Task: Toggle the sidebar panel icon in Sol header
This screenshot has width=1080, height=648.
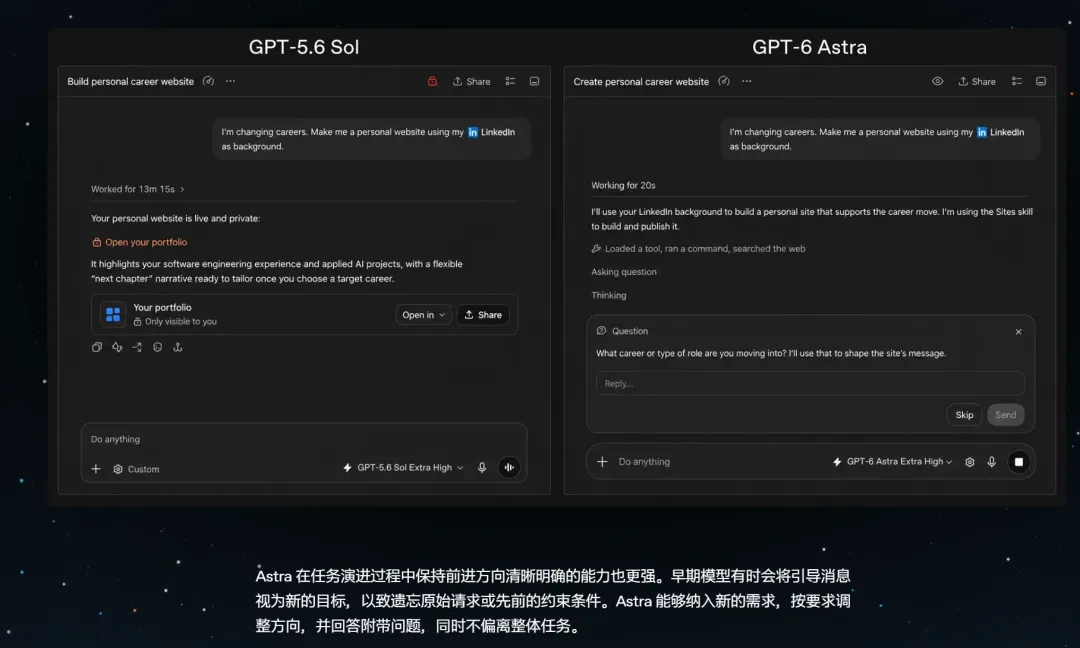Action: 534,81
